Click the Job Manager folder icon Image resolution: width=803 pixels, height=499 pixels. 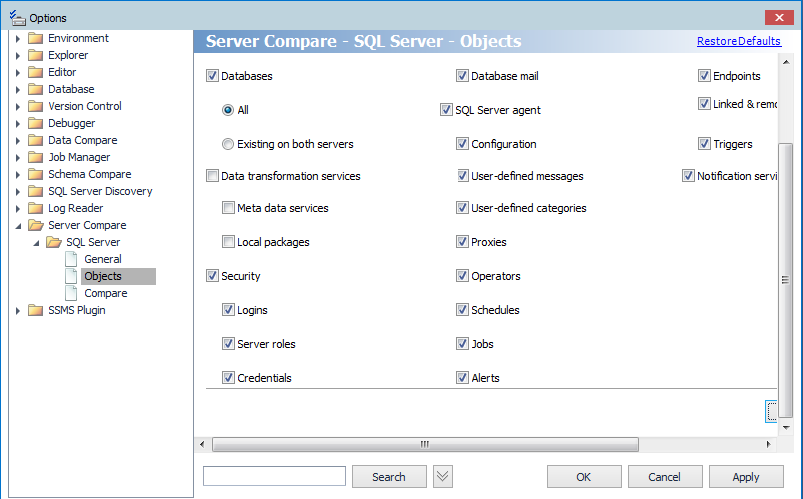point(35,157)
